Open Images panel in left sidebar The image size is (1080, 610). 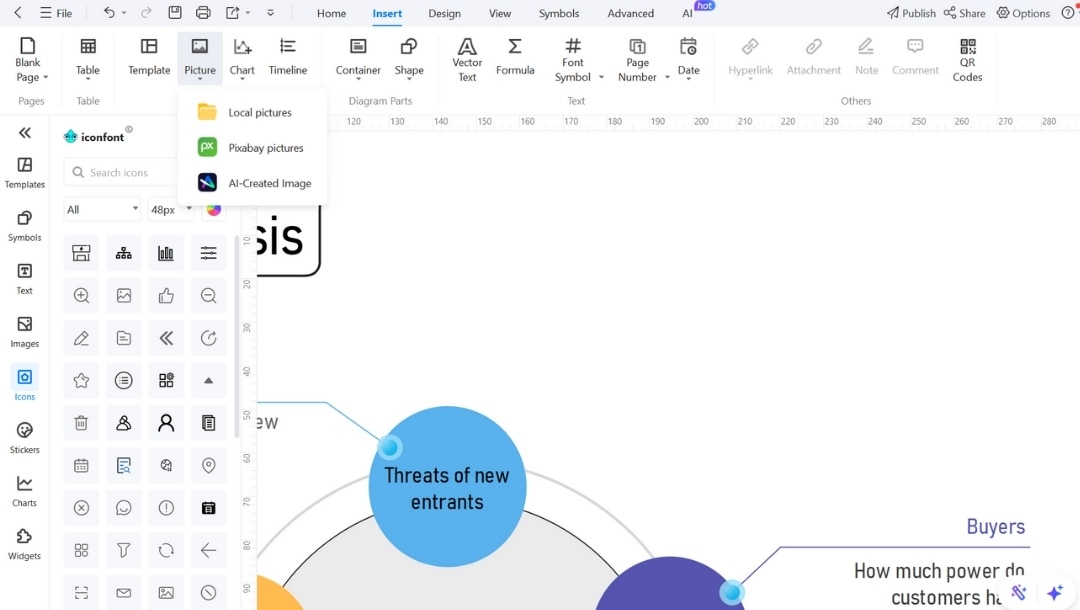coord(25,331)
